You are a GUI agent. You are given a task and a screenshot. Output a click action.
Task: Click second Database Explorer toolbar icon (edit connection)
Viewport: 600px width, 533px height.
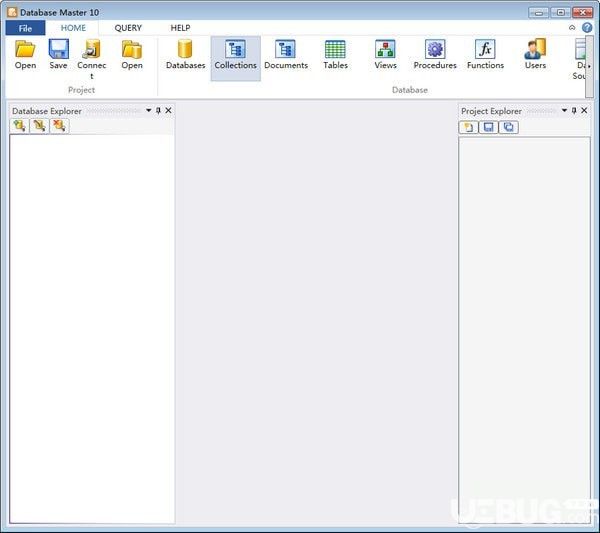pyautogui.click(x=39, y=126)
